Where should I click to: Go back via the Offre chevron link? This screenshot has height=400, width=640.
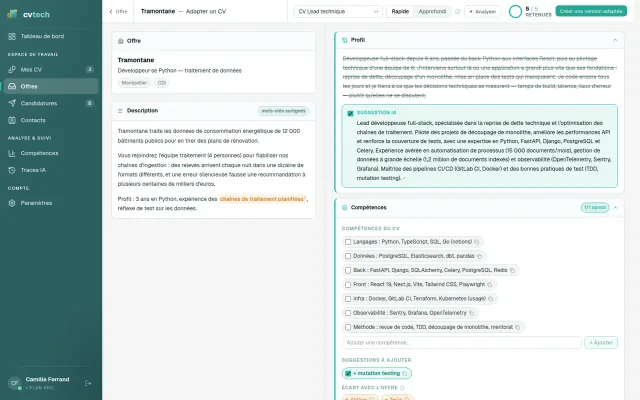pyautogui.click(x=118, y=11)
